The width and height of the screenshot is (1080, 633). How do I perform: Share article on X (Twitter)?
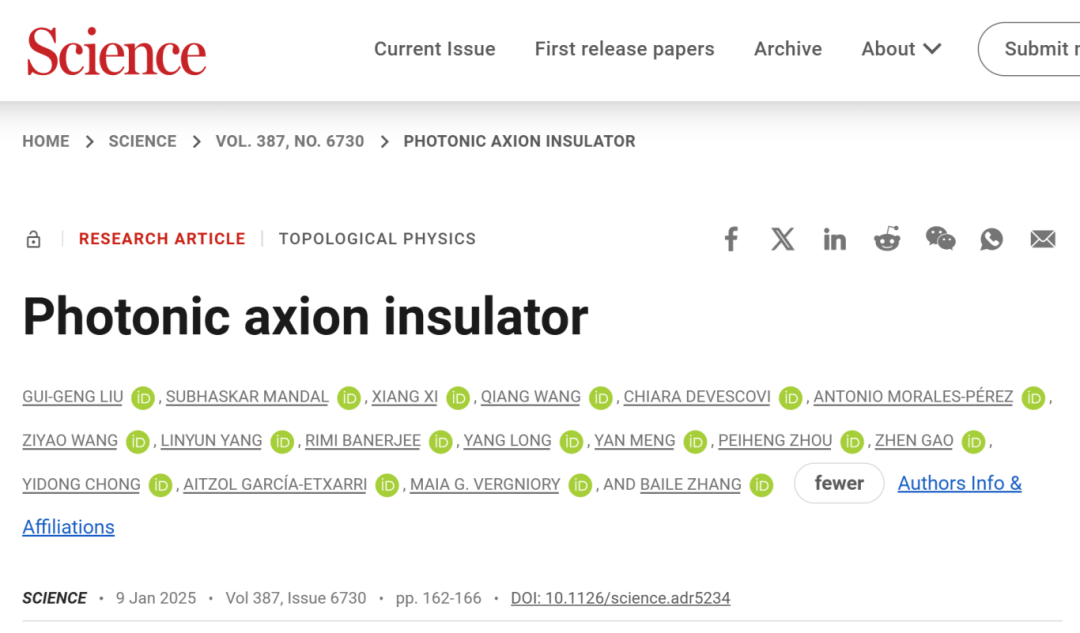[x=782, y=239]
